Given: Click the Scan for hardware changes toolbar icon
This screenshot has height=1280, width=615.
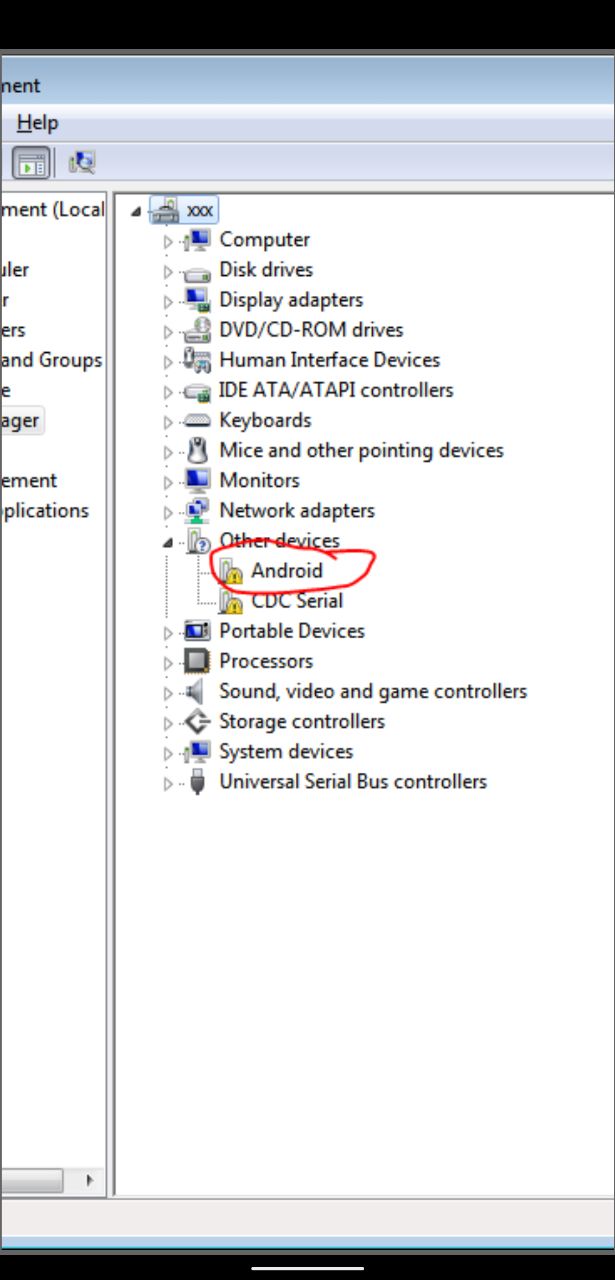Looking at the screenshot, I should [x=82, y=162].
